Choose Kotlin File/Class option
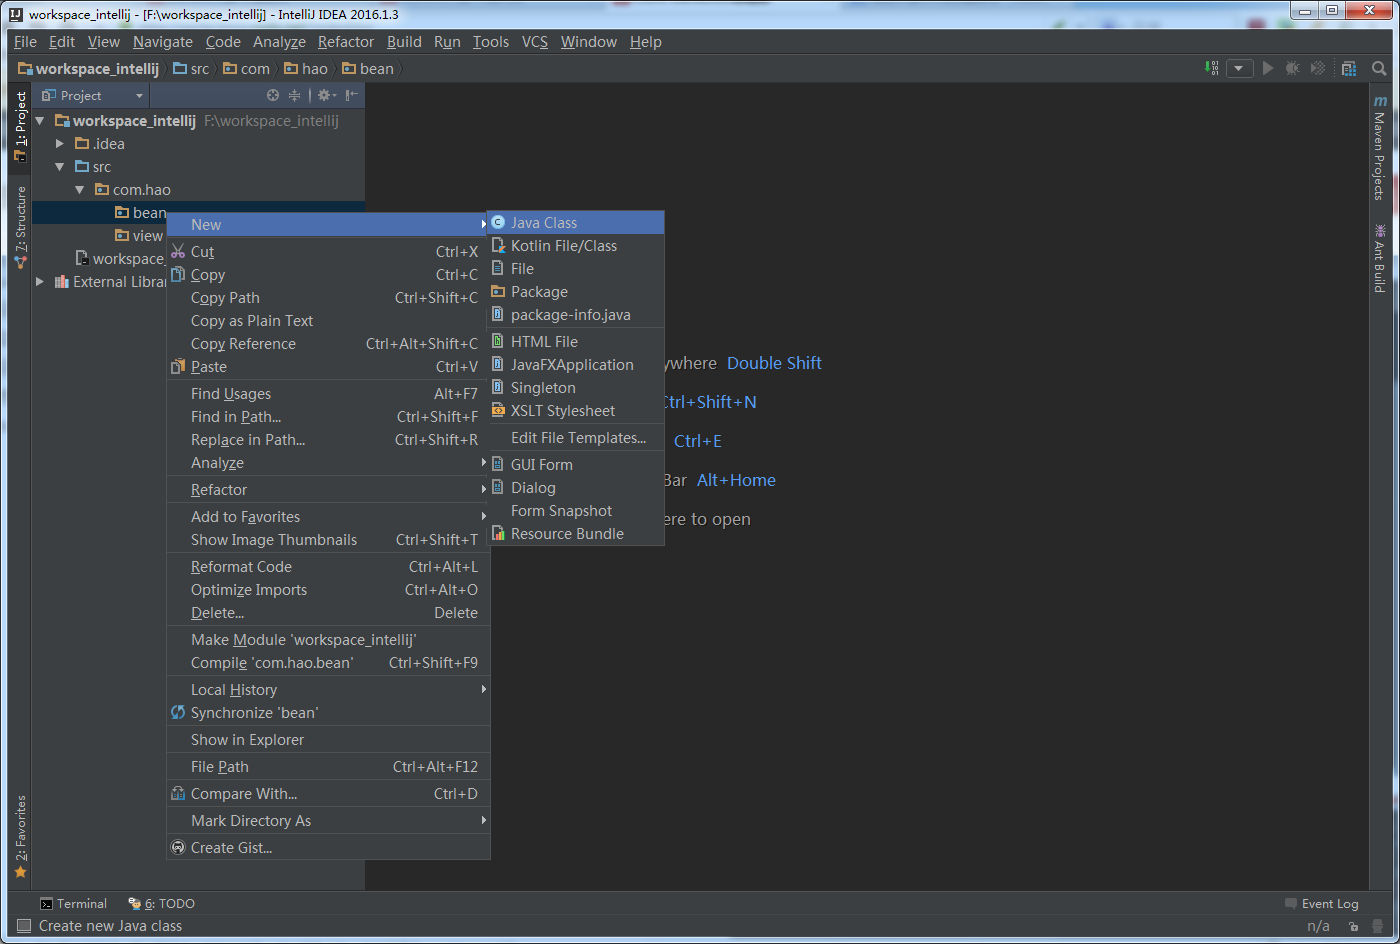 (576, 246)
